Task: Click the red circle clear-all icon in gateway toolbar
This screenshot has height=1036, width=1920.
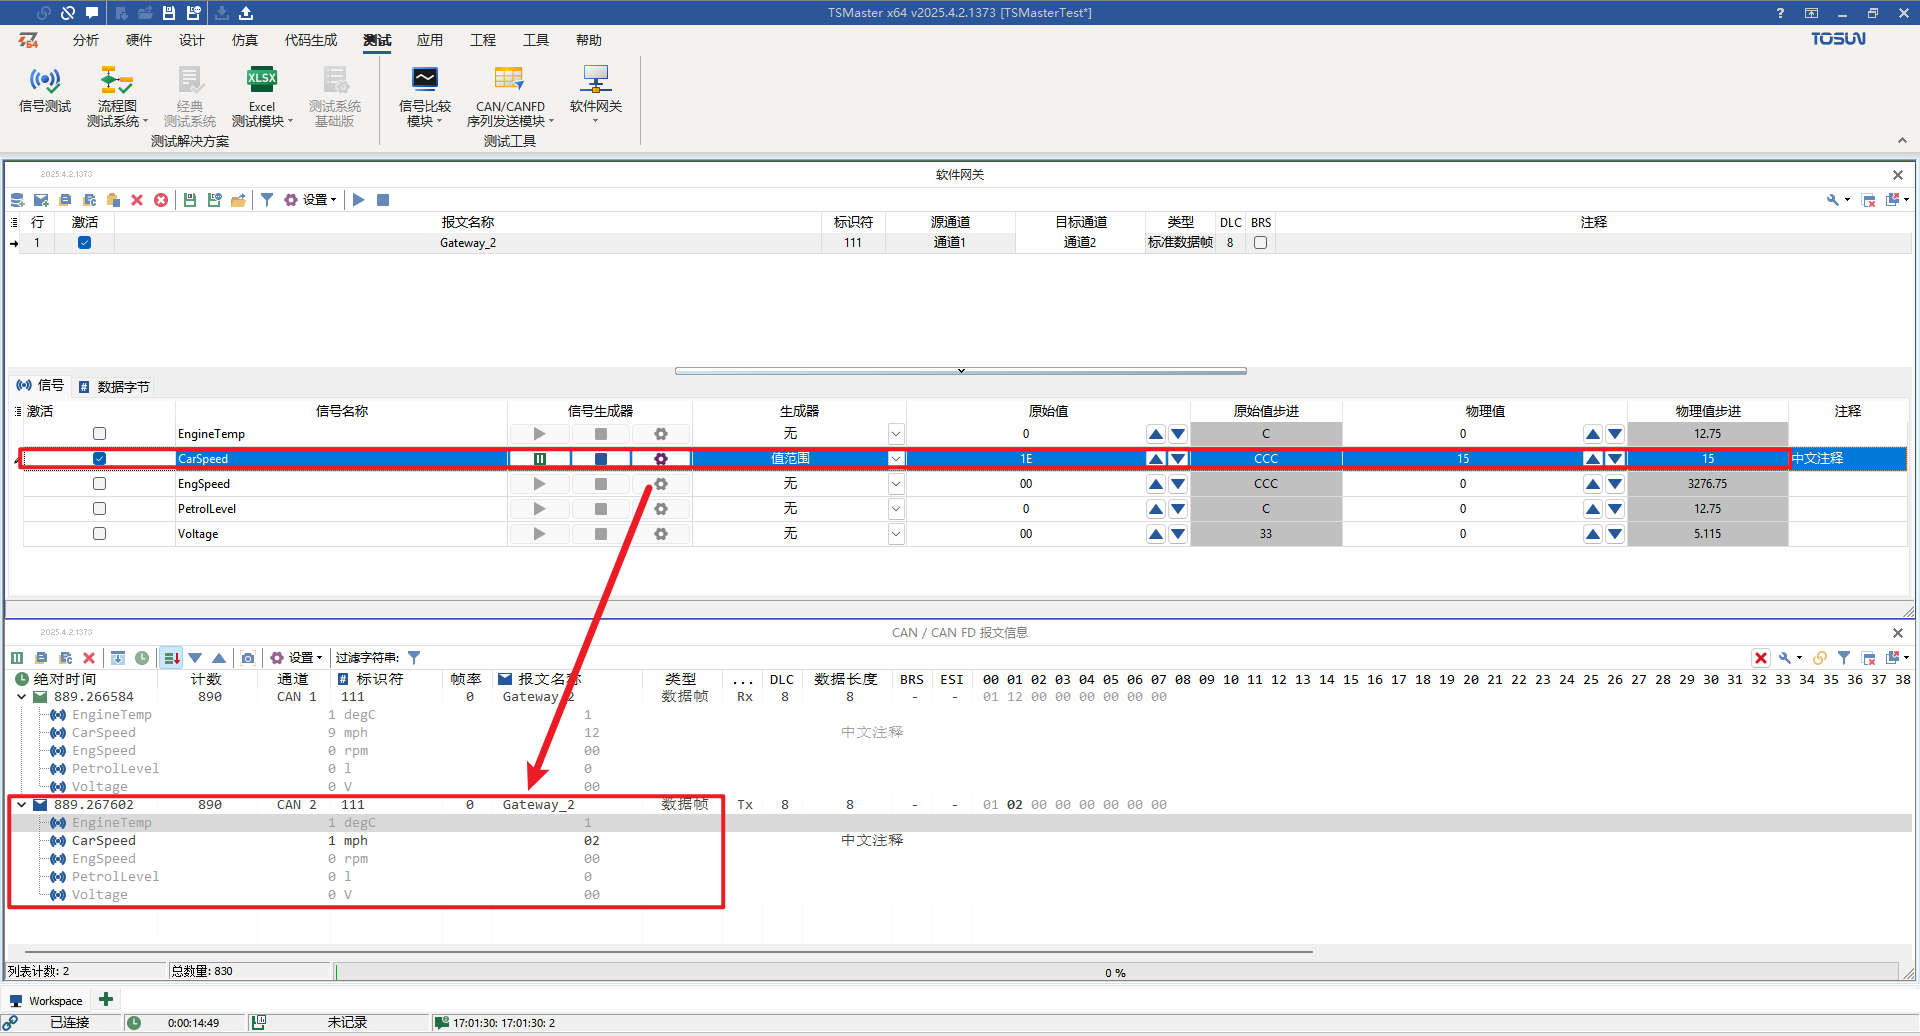Action: pyautogui.click(x=161, y=200)
